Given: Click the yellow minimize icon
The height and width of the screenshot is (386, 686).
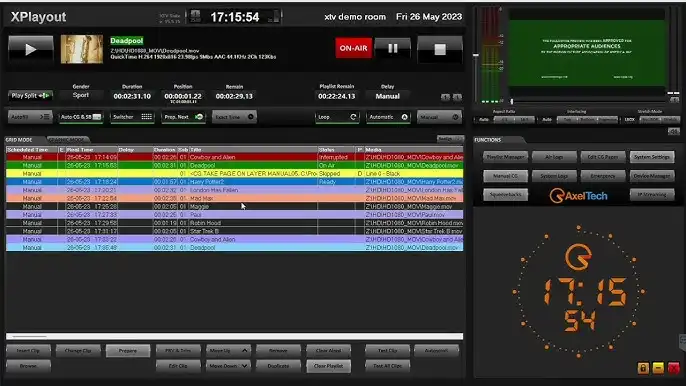Looking at the screenshot, I should coord(658,368).
